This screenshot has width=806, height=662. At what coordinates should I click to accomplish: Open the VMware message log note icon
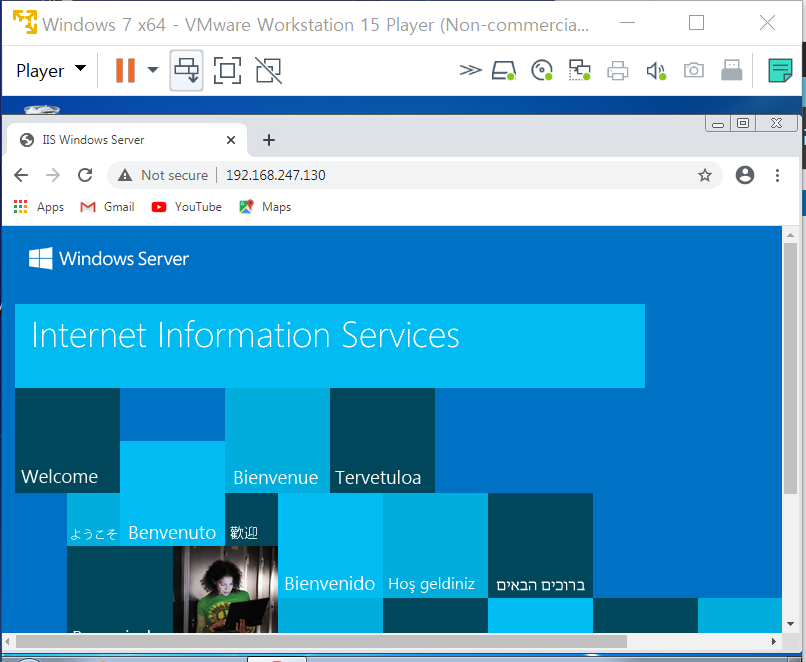tap(780, 70)
